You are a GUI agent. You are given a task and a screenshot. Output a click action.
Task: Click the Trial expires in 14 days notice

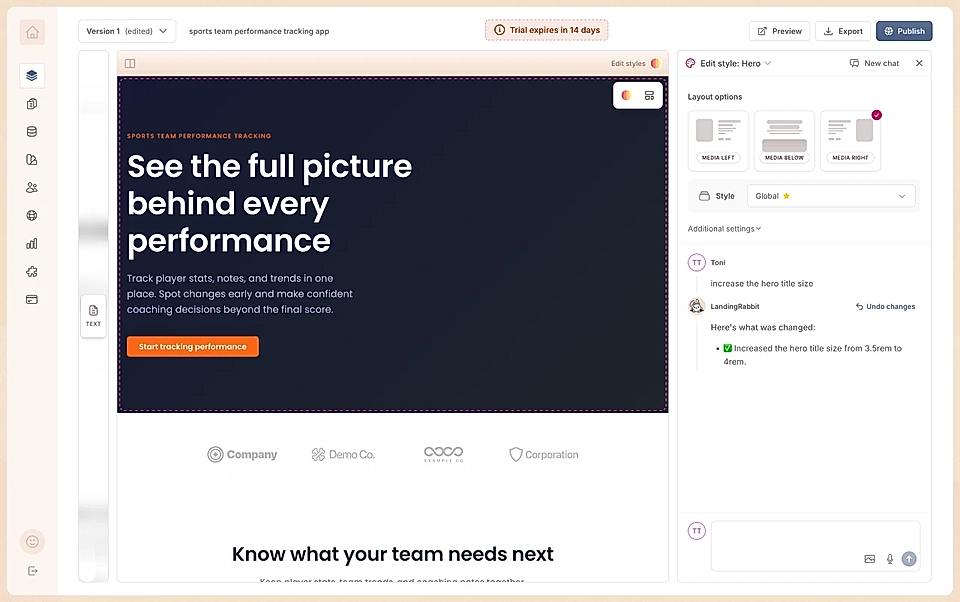(547, 30)
